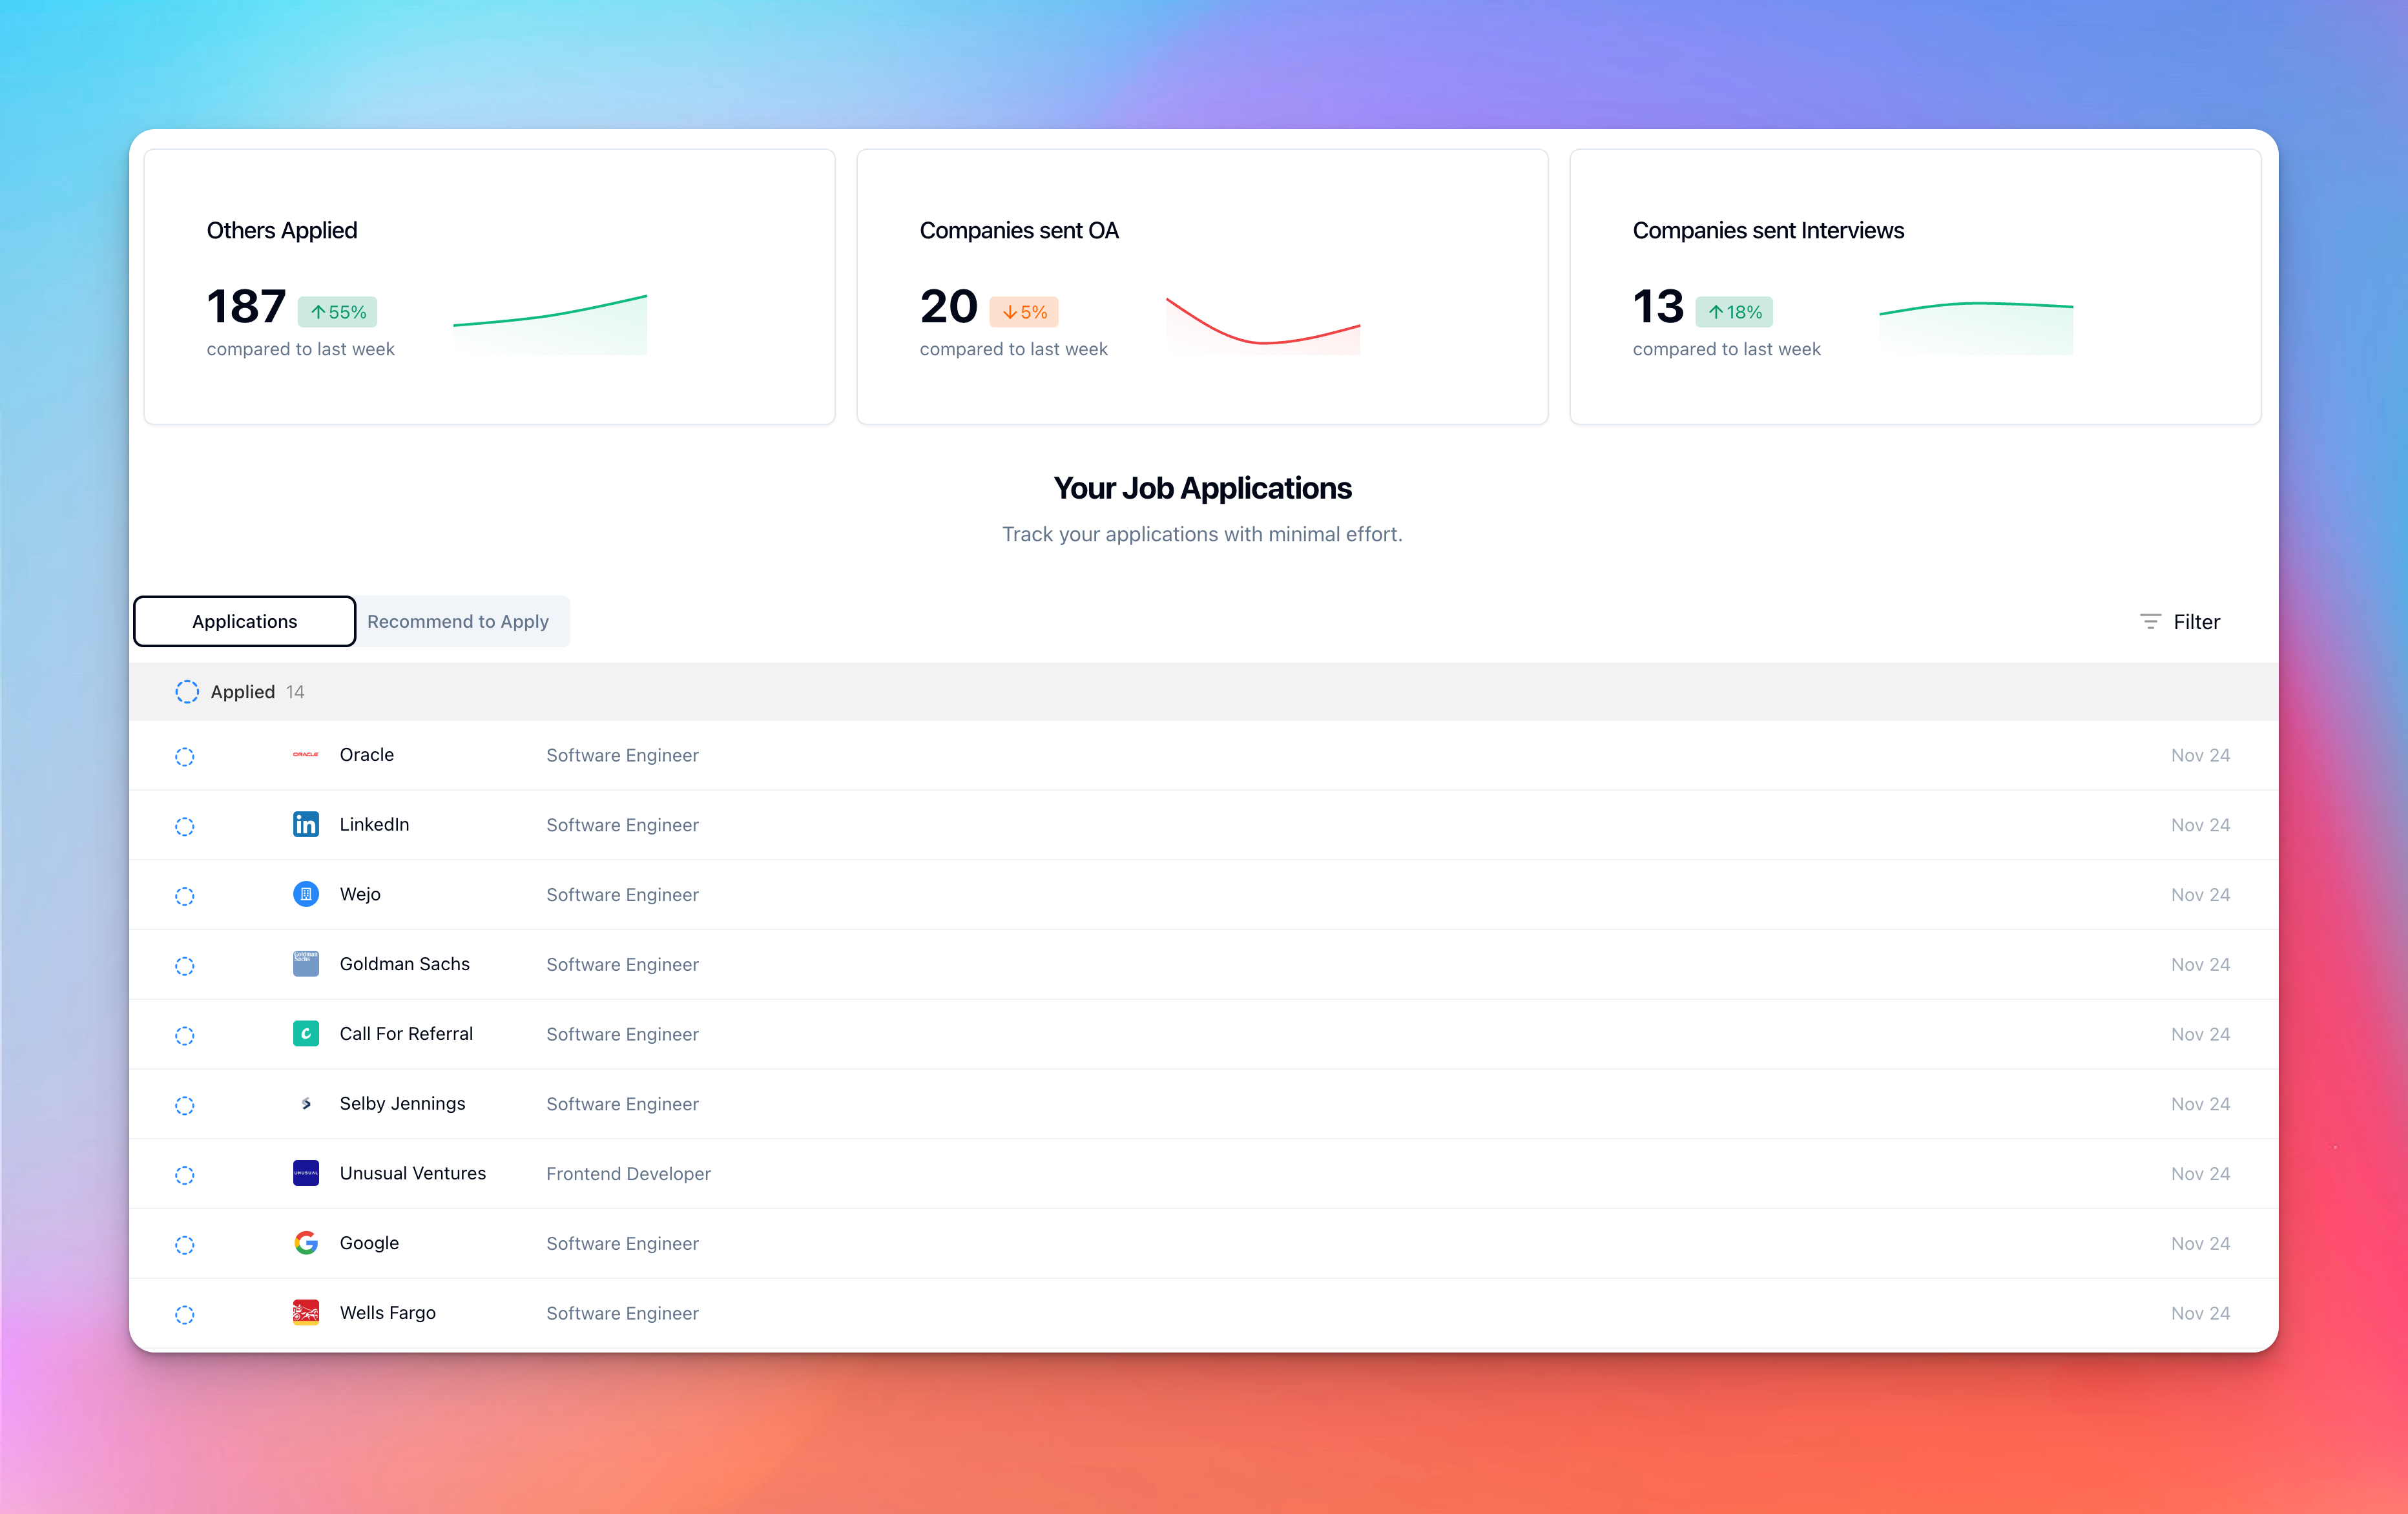This screenshot has width=2408, height=1514.
Task: Expand the Selby Jennings application row
Action: [402, 1103]
